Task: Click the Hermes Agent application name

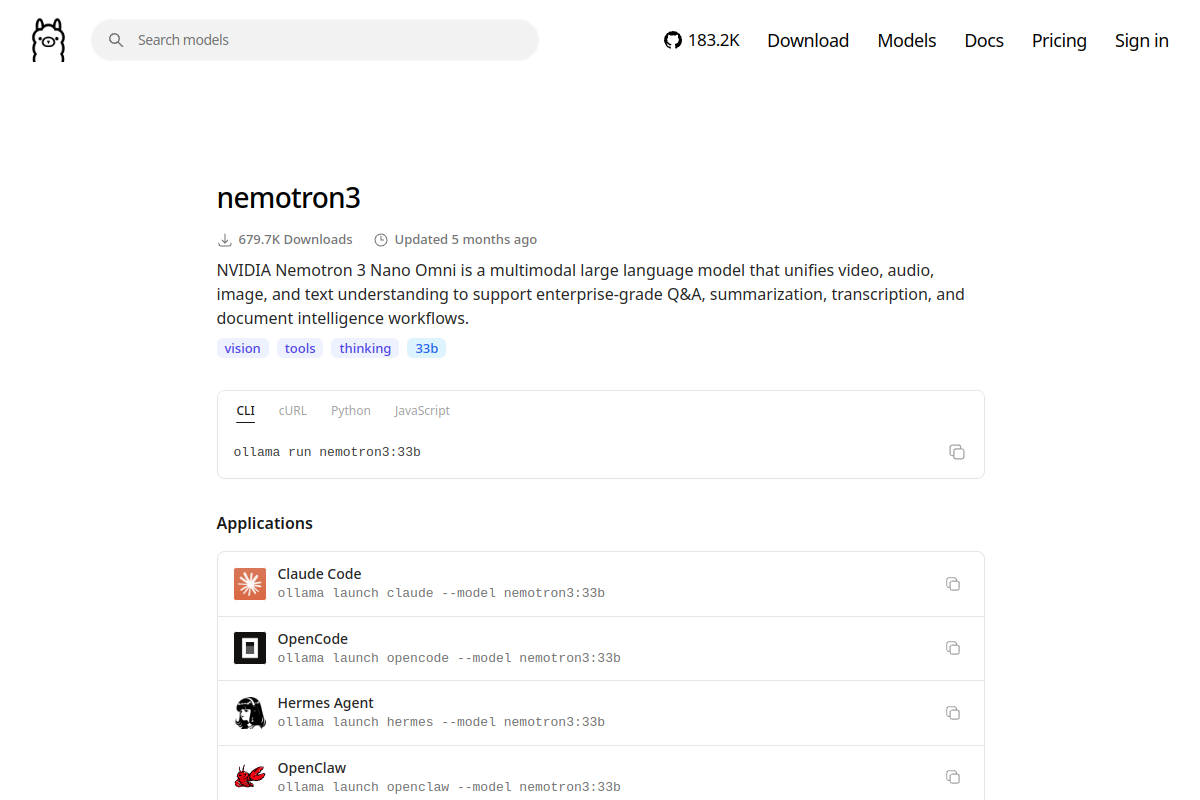Action: click(326, 703)
